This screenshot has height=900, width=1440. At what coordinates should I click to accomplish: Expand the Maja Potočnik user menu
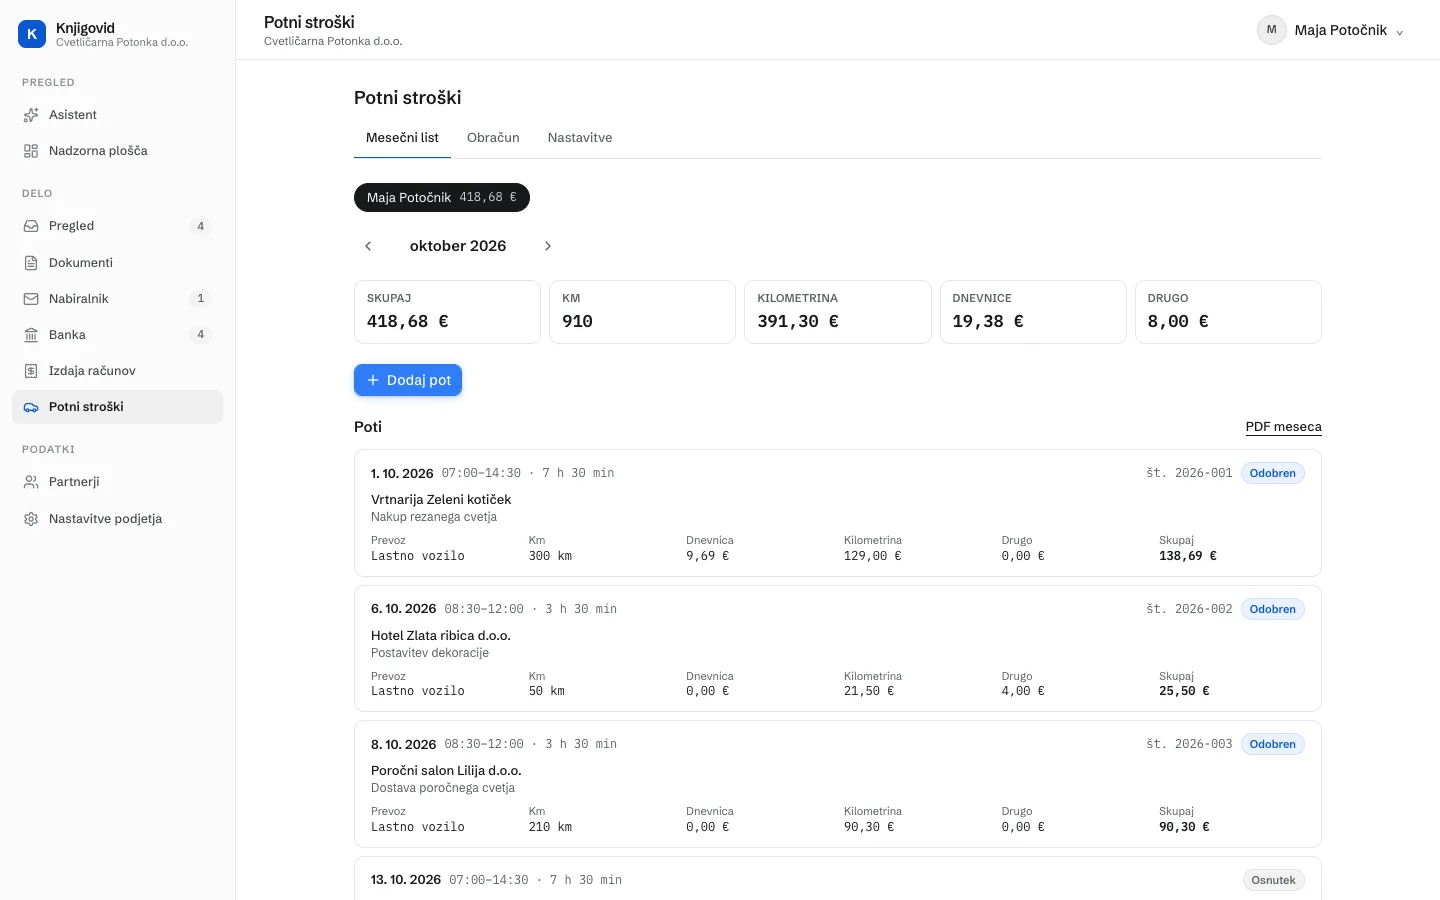tap(1331, 30)
